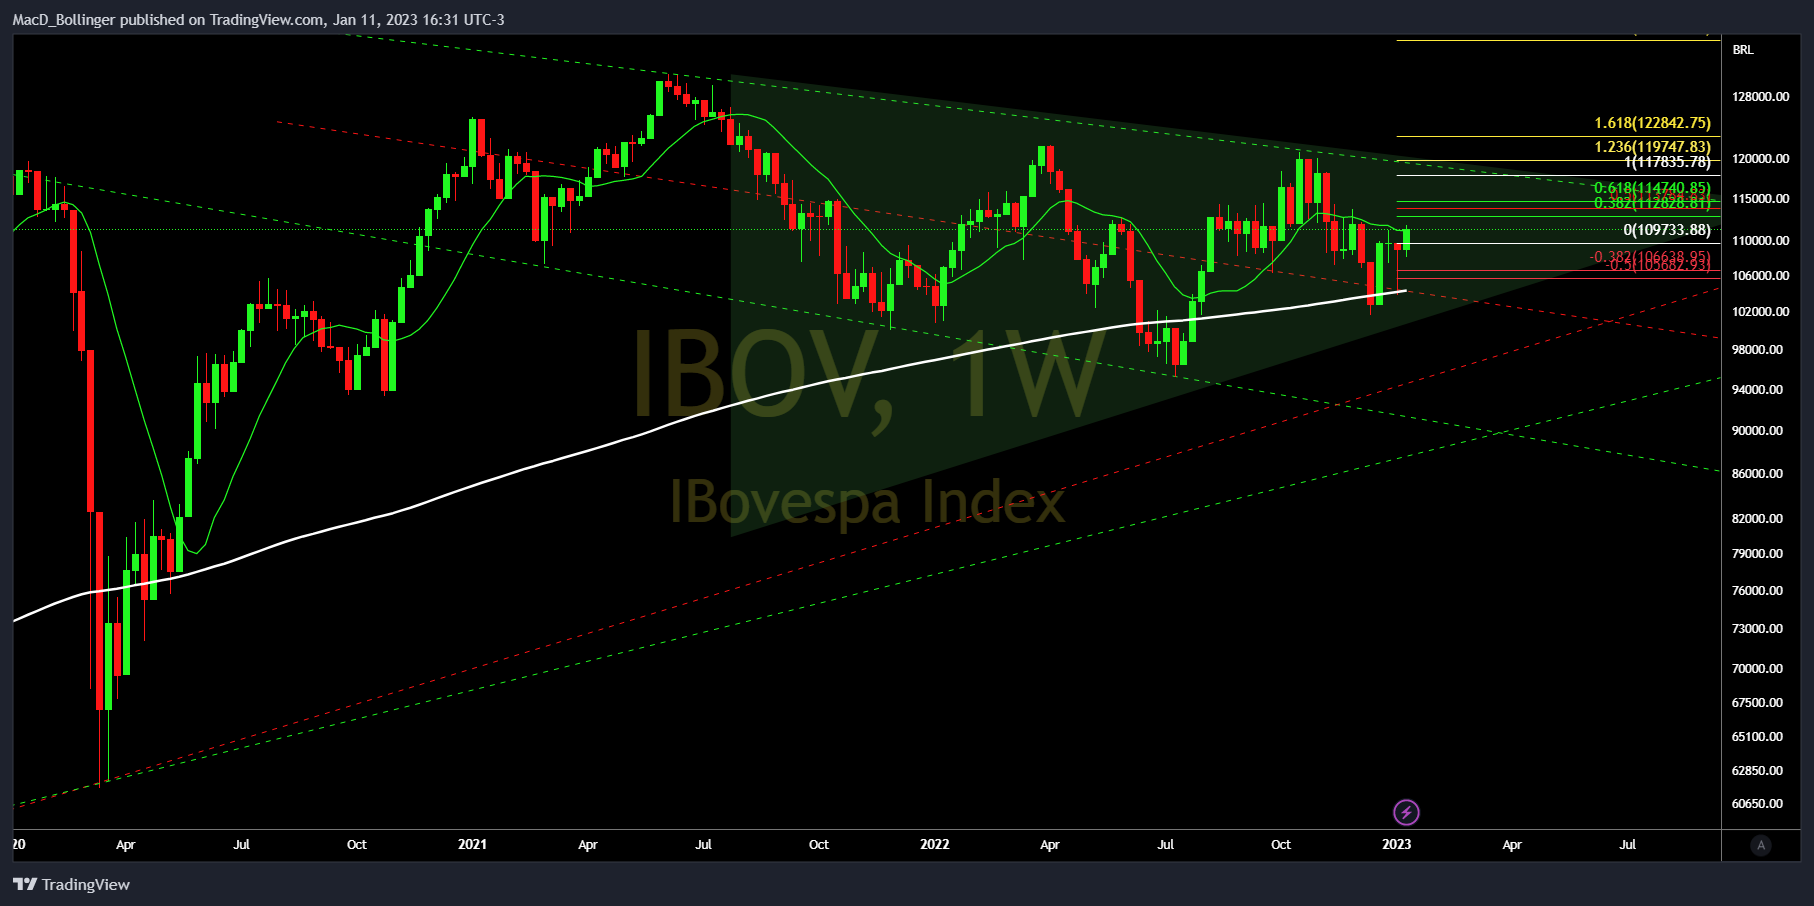Click the purple lightning bolt icon
The height and width of the screenshot is (906, 1814).
pos(1406,812)
